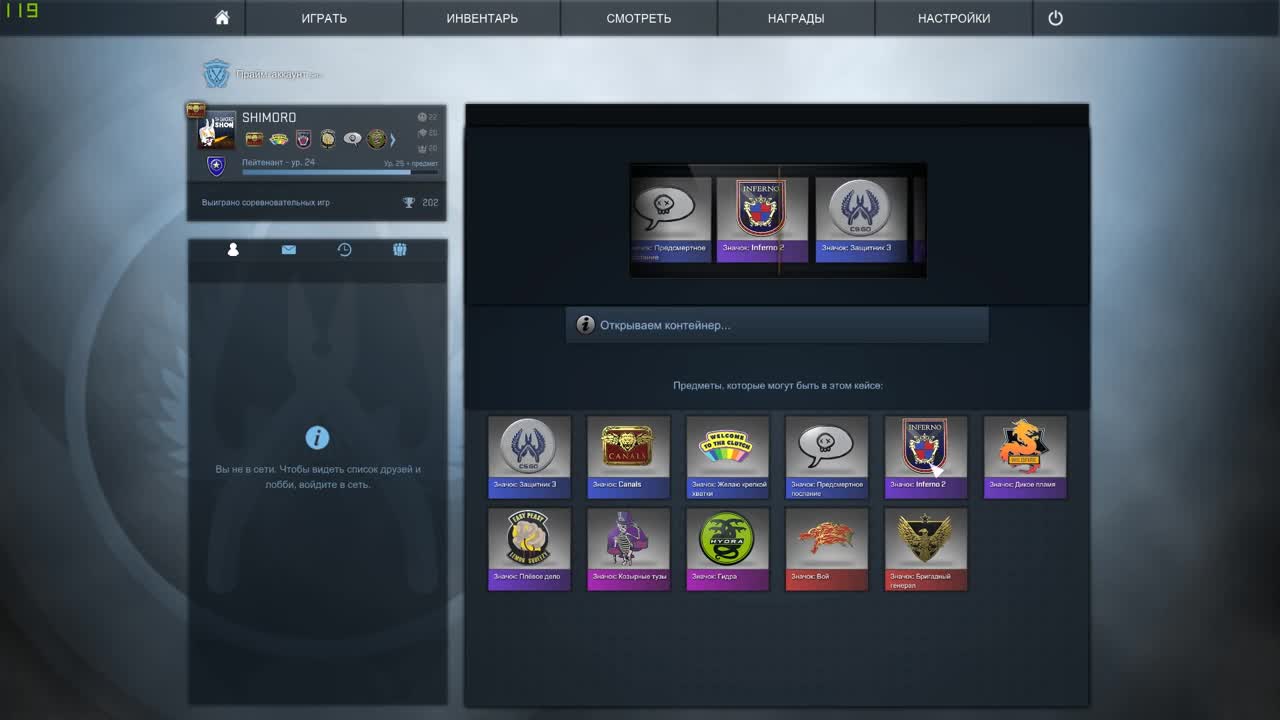Image resolution: width=1280 pixels, height=720 pixels.
Task: Click the Inferno pin in profile badges
Action: coord(303,139)
